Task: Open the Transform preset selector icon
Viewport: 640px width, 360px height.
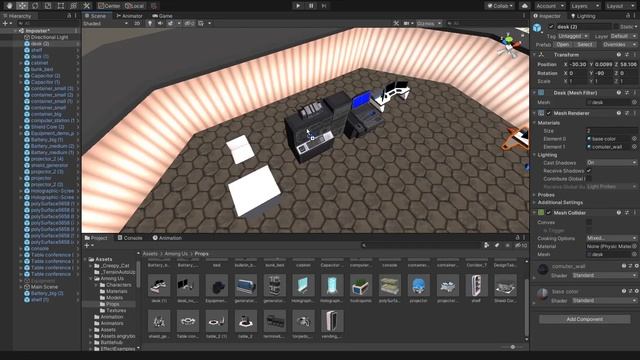Action: pyautogui.click(x=627, y=54)
